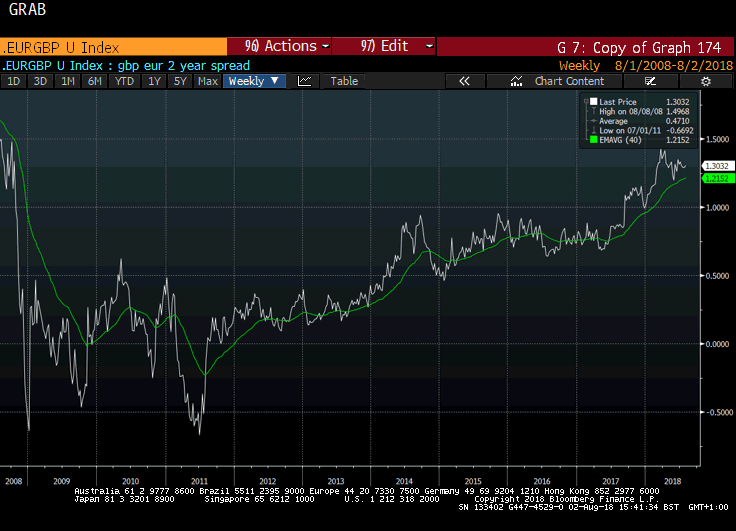
Task: Open chart settings via the gear icon
Action: pyautogui.click(x=706, y=81)
